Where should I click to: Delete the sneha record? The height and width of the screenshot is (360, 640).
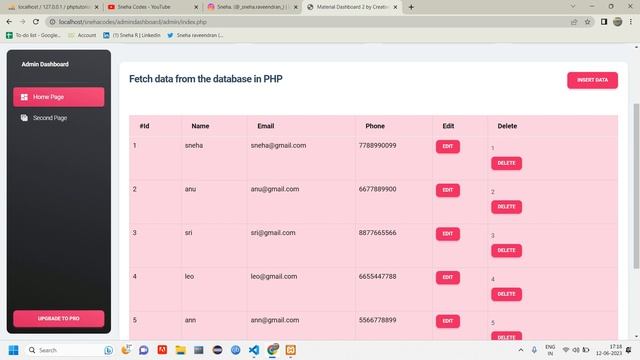(507, 163)
